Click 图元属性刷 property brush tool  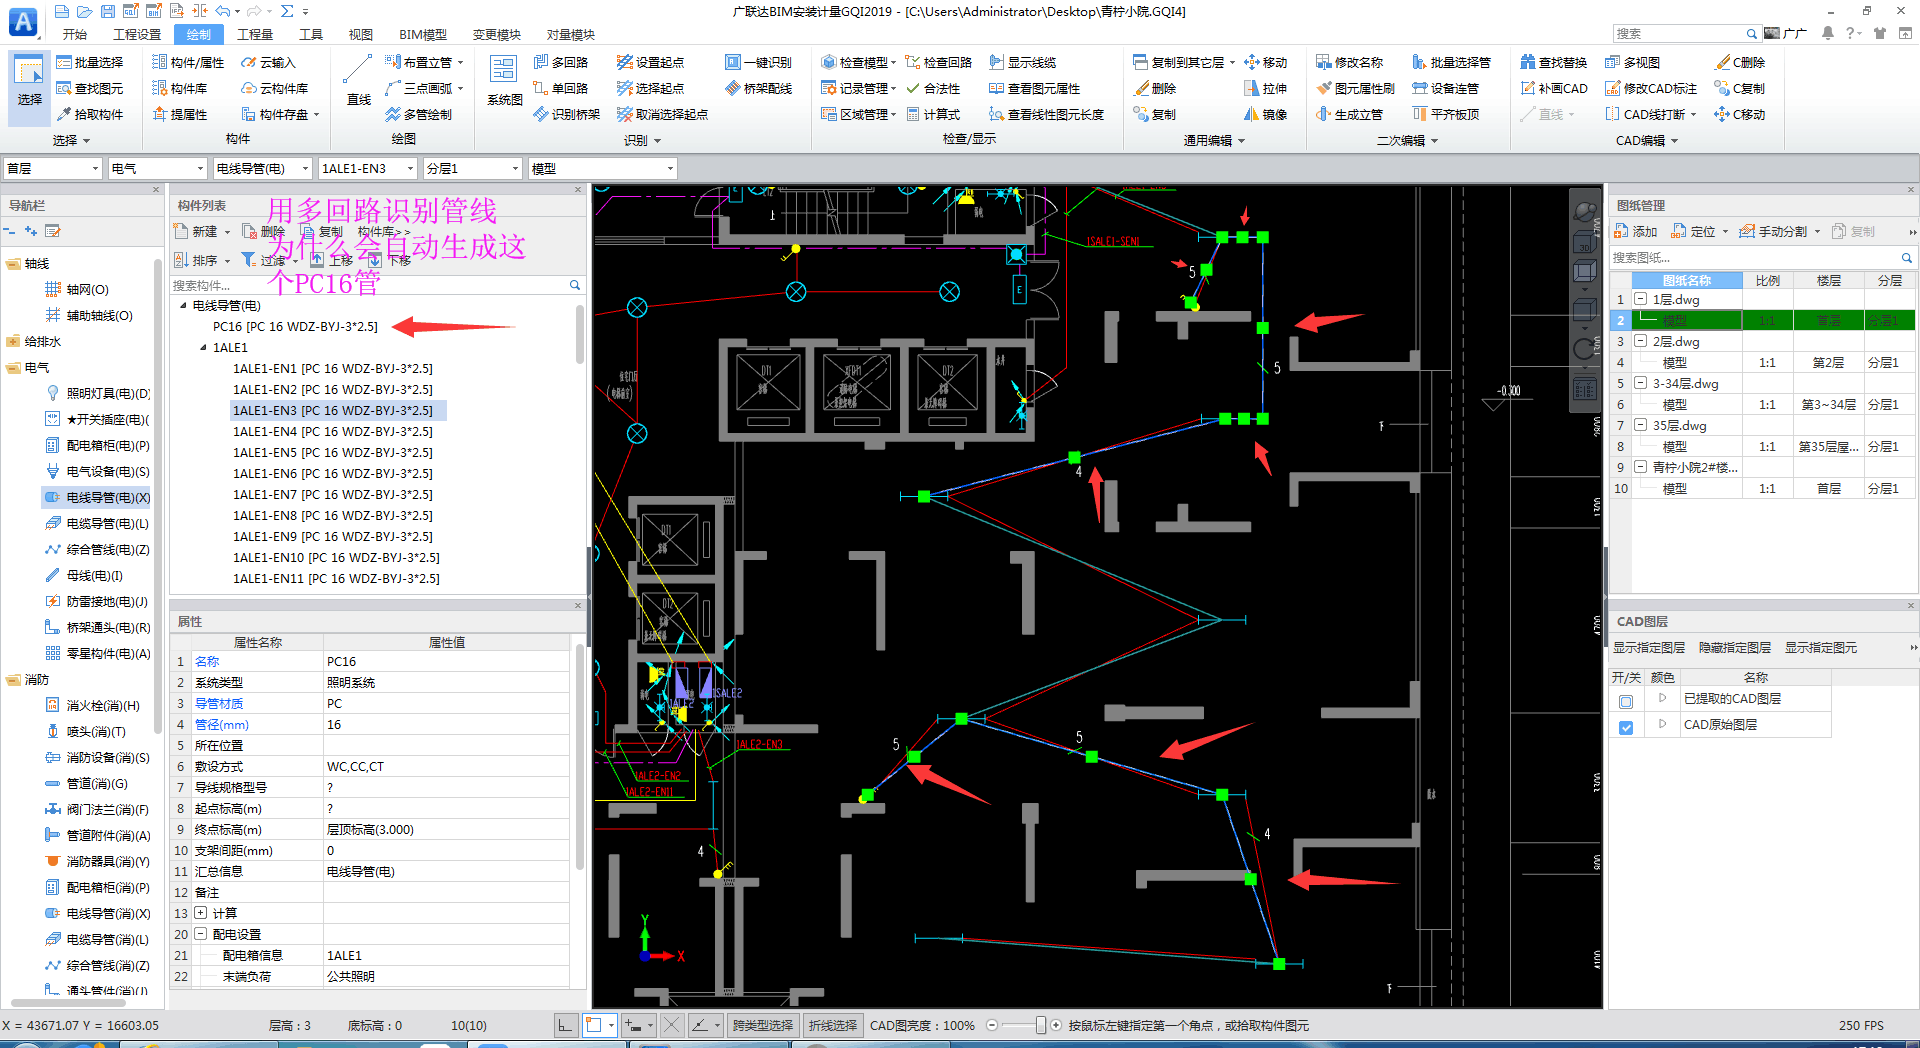[1356, 88]
